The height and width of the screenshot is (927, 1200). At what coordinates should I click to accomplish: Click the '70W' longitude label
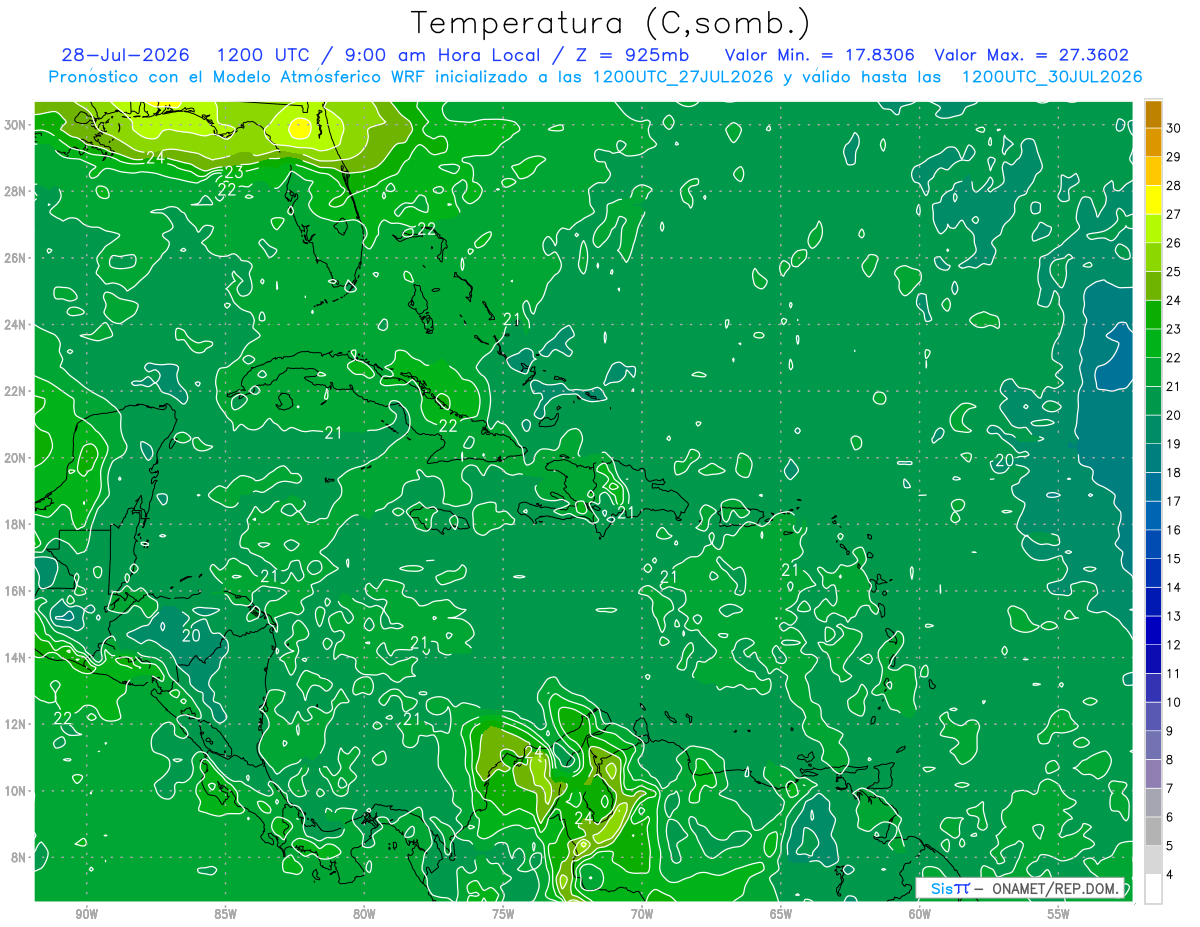[x=642, y=914]
